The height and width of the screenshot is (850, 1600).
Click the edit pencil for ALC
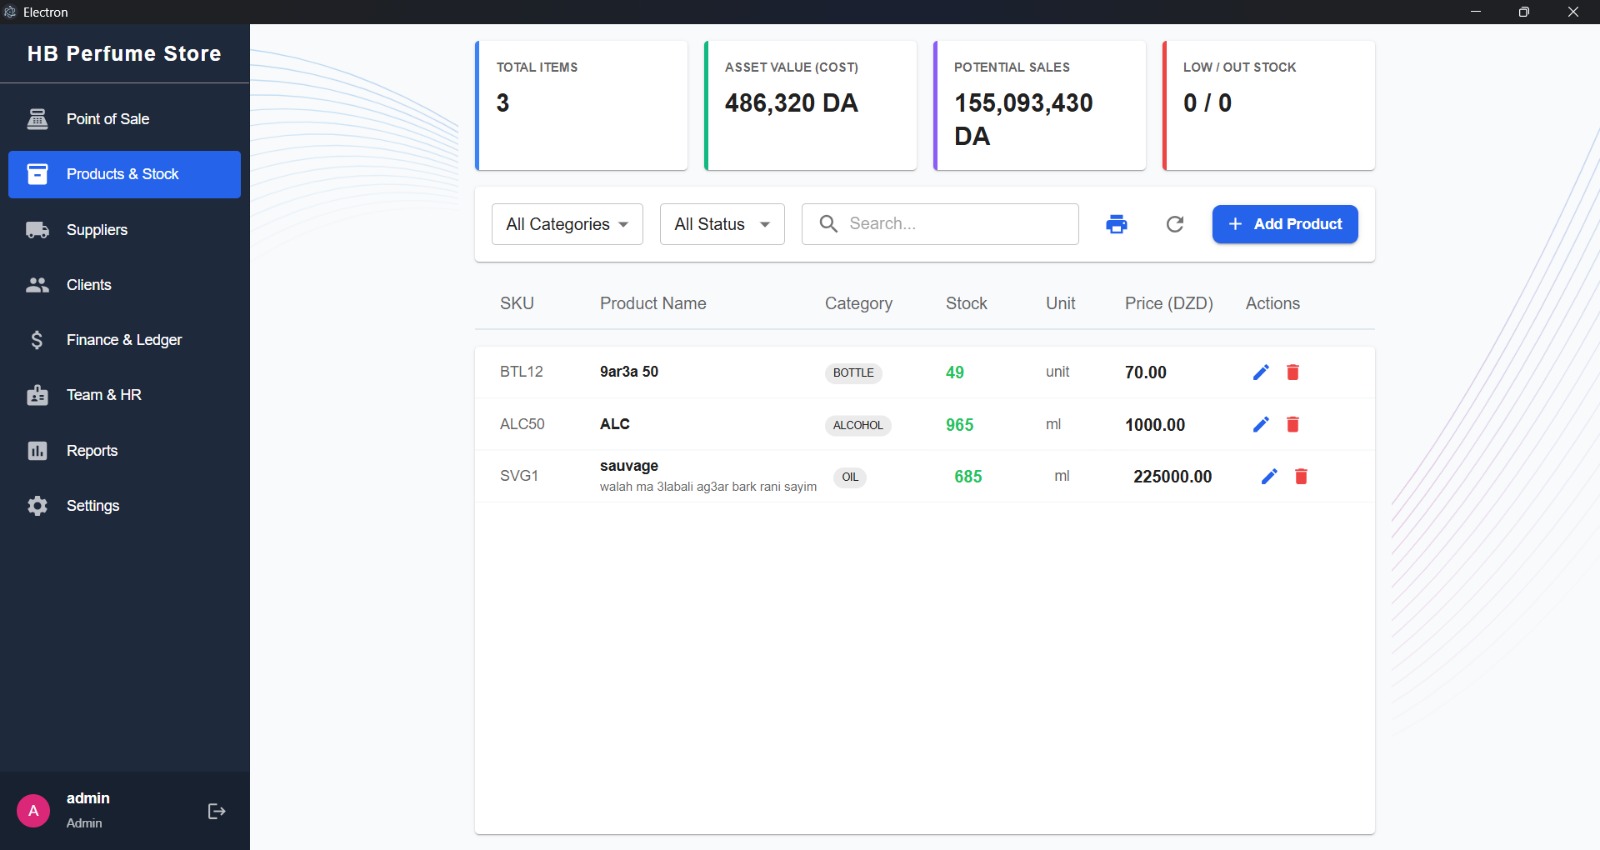pyautogui.click(x=1260, y=424)
